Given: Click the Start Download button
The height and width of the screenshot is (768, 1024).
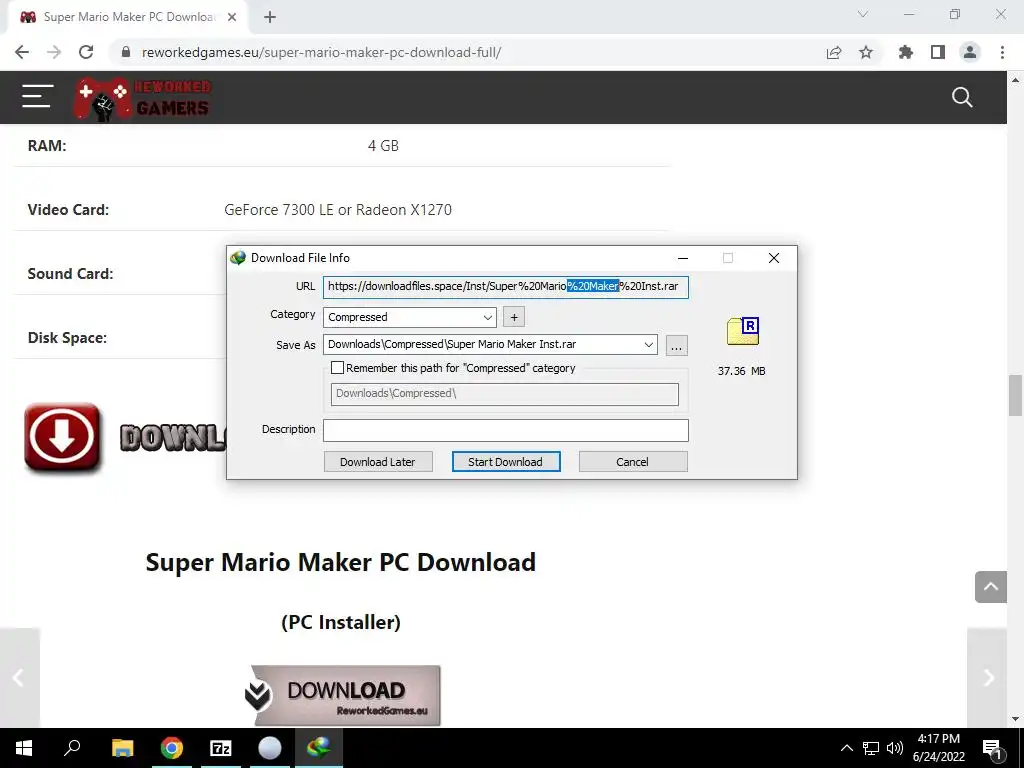Looking at the screenshot, I should point(506,462).
